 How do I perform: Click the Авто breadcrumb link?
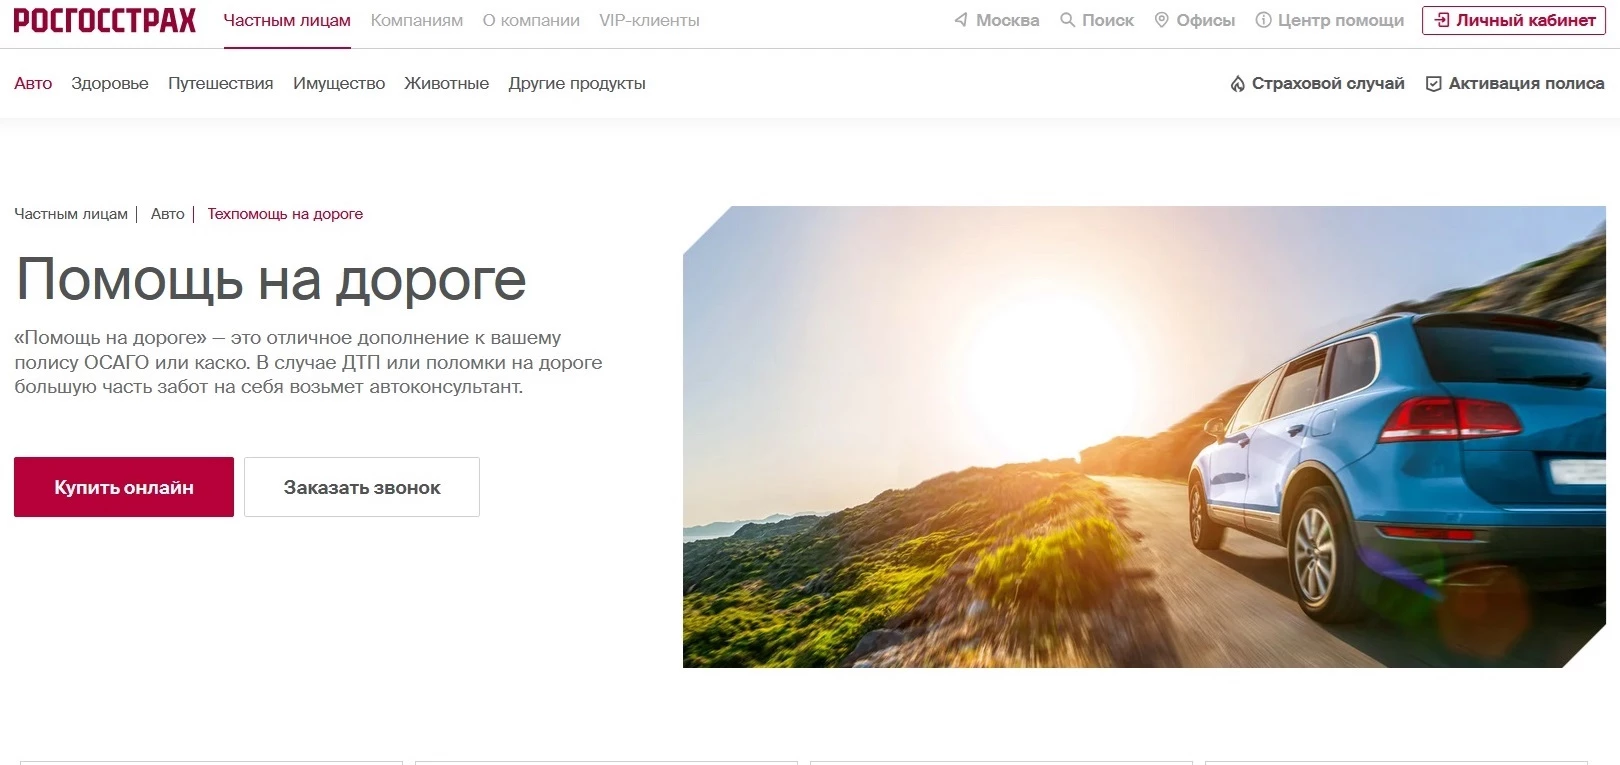168,214
